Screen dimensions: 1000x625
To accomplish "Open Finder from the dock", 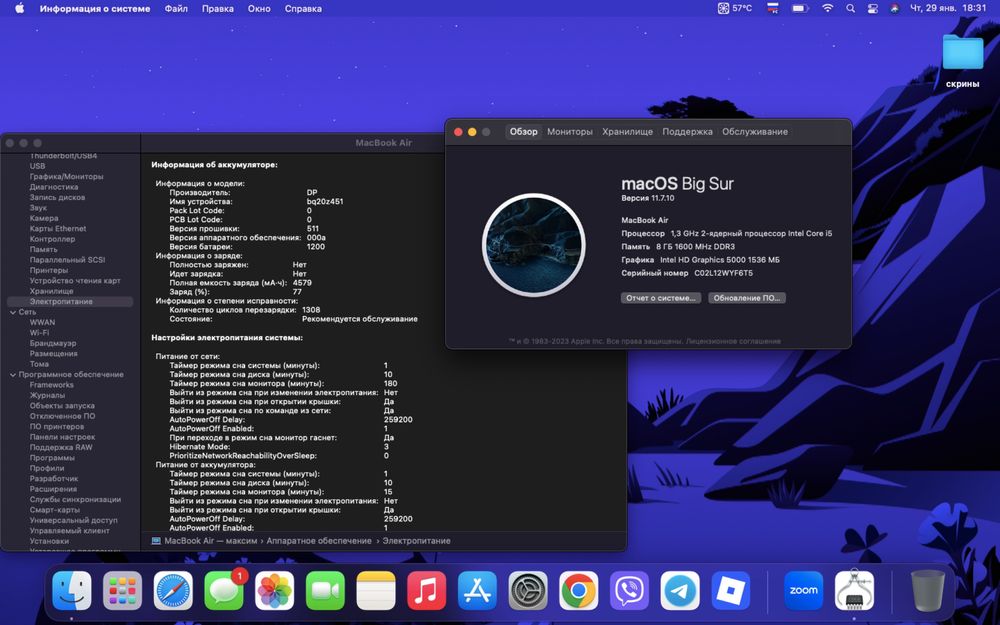I will [x=71, y=591].
